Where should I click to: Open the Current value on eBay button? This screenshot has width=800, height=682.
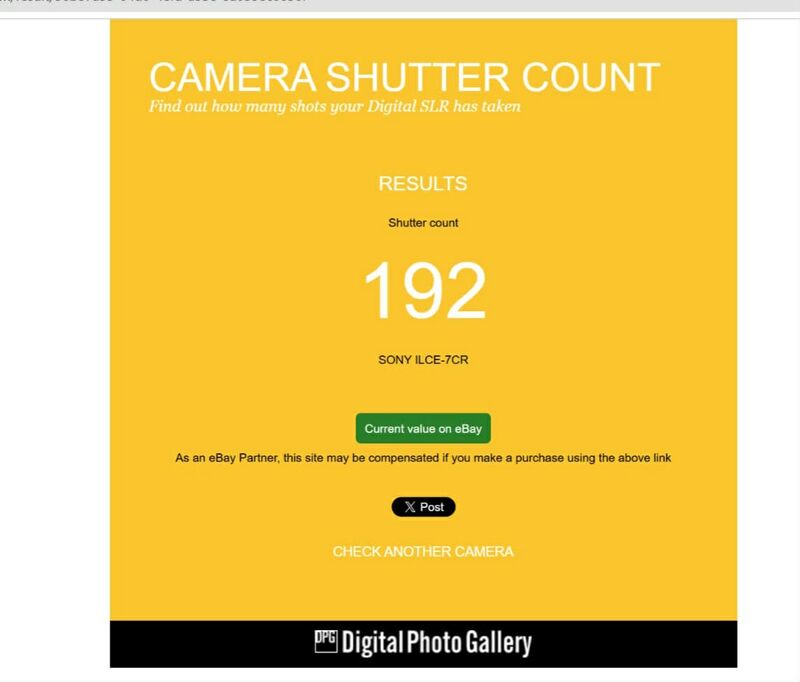[423, 428]
